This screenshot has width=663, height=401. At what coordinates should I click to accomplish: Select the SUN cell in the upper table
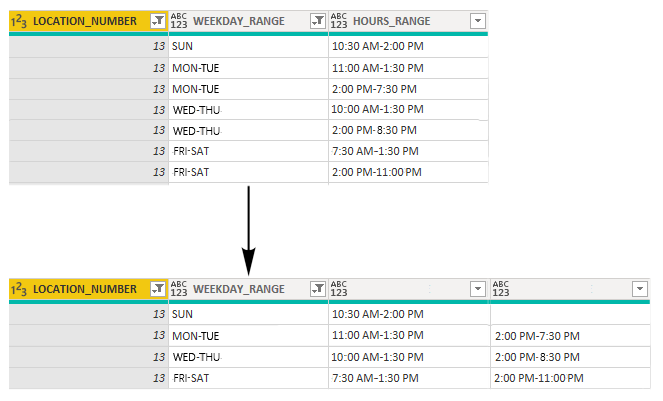pyautogui.click(x=249, y=46)
